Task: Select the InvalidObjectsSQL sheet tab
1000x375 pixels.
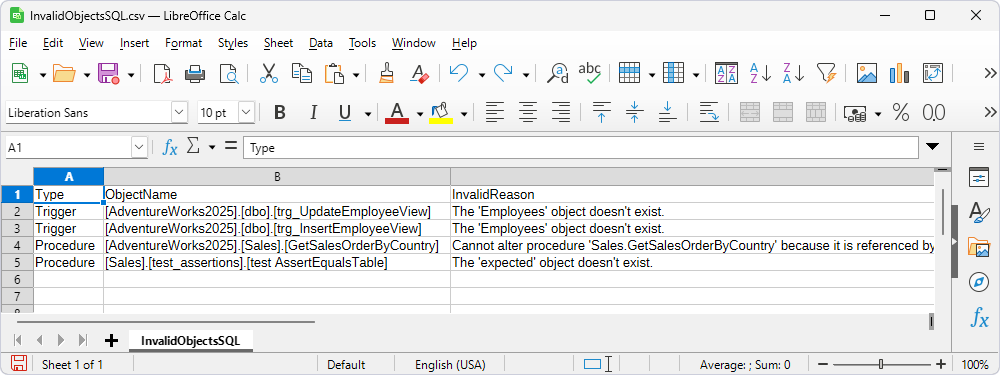Action: [191, 341]
